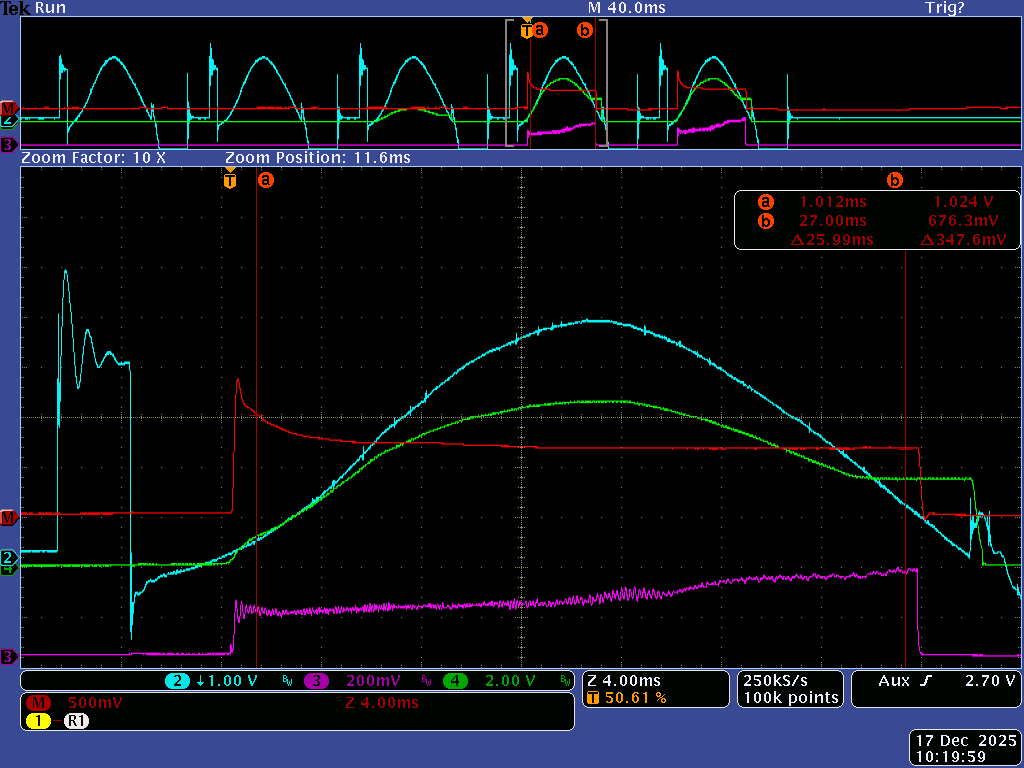
Task: Toggle the R1 reference waveform badge
Action: (77, 720)
